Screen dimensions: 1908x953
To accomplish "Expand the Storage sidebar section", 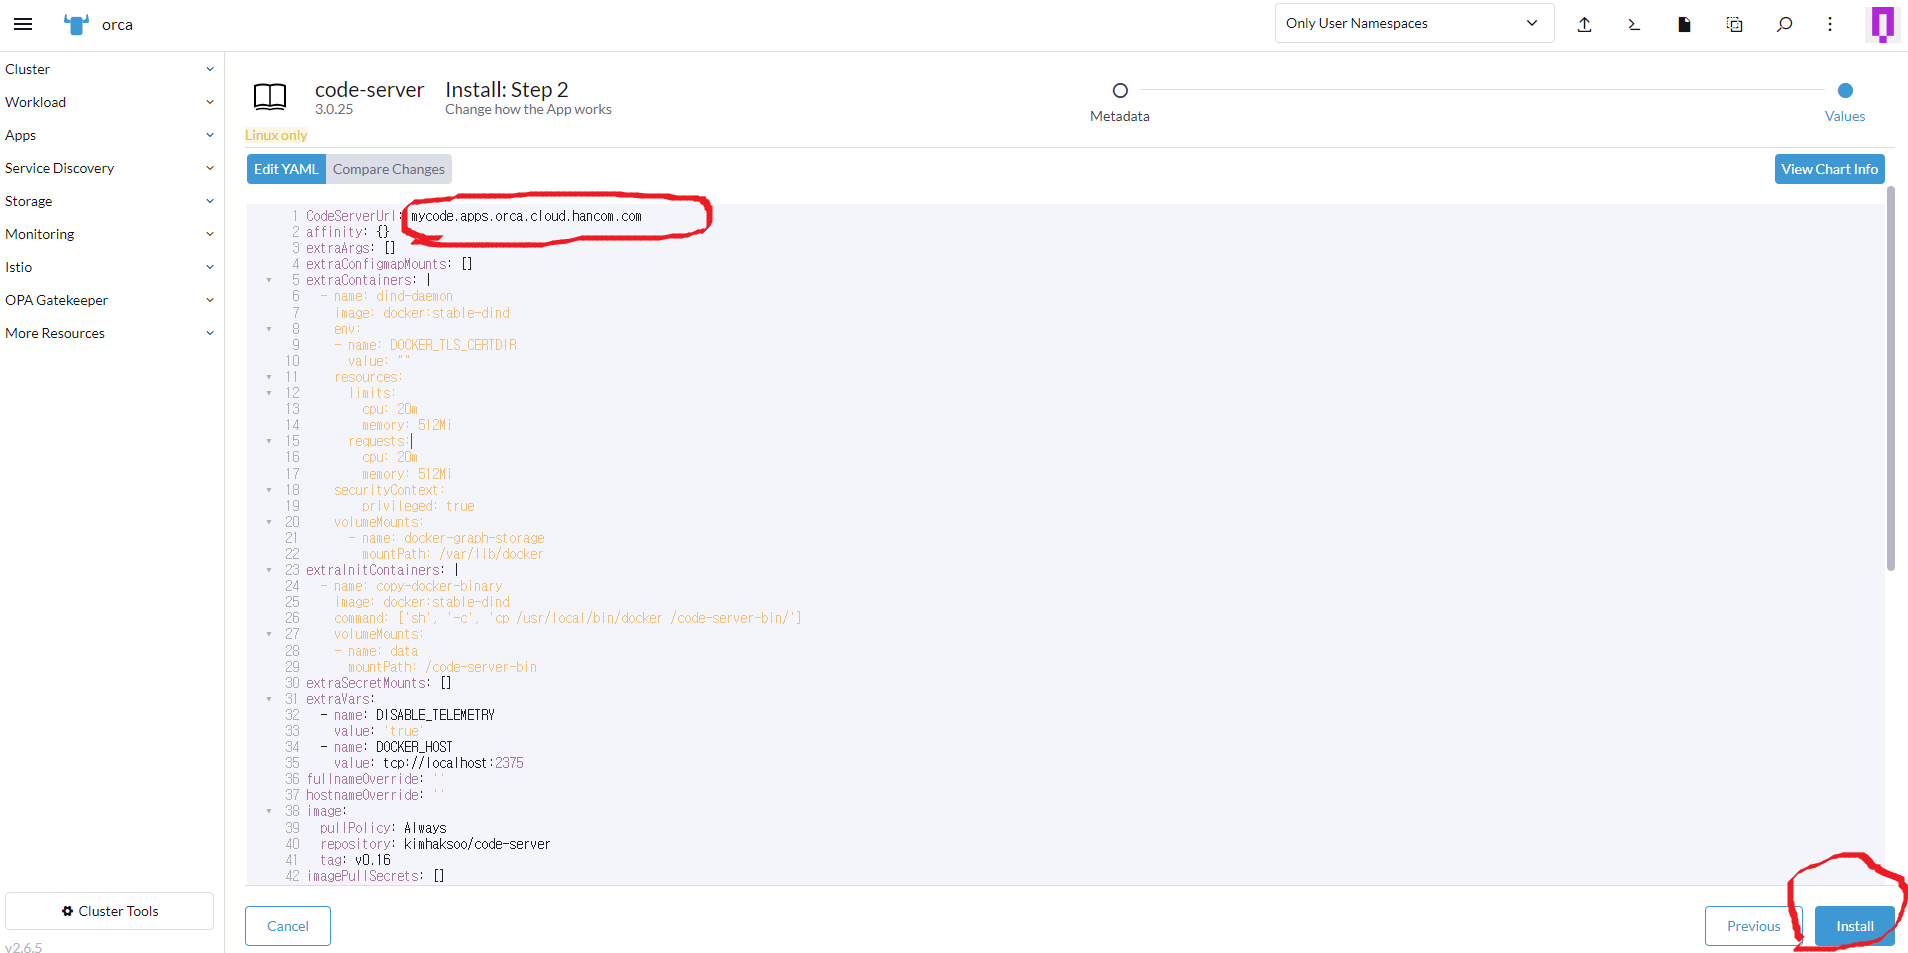I will pos(112,201).
